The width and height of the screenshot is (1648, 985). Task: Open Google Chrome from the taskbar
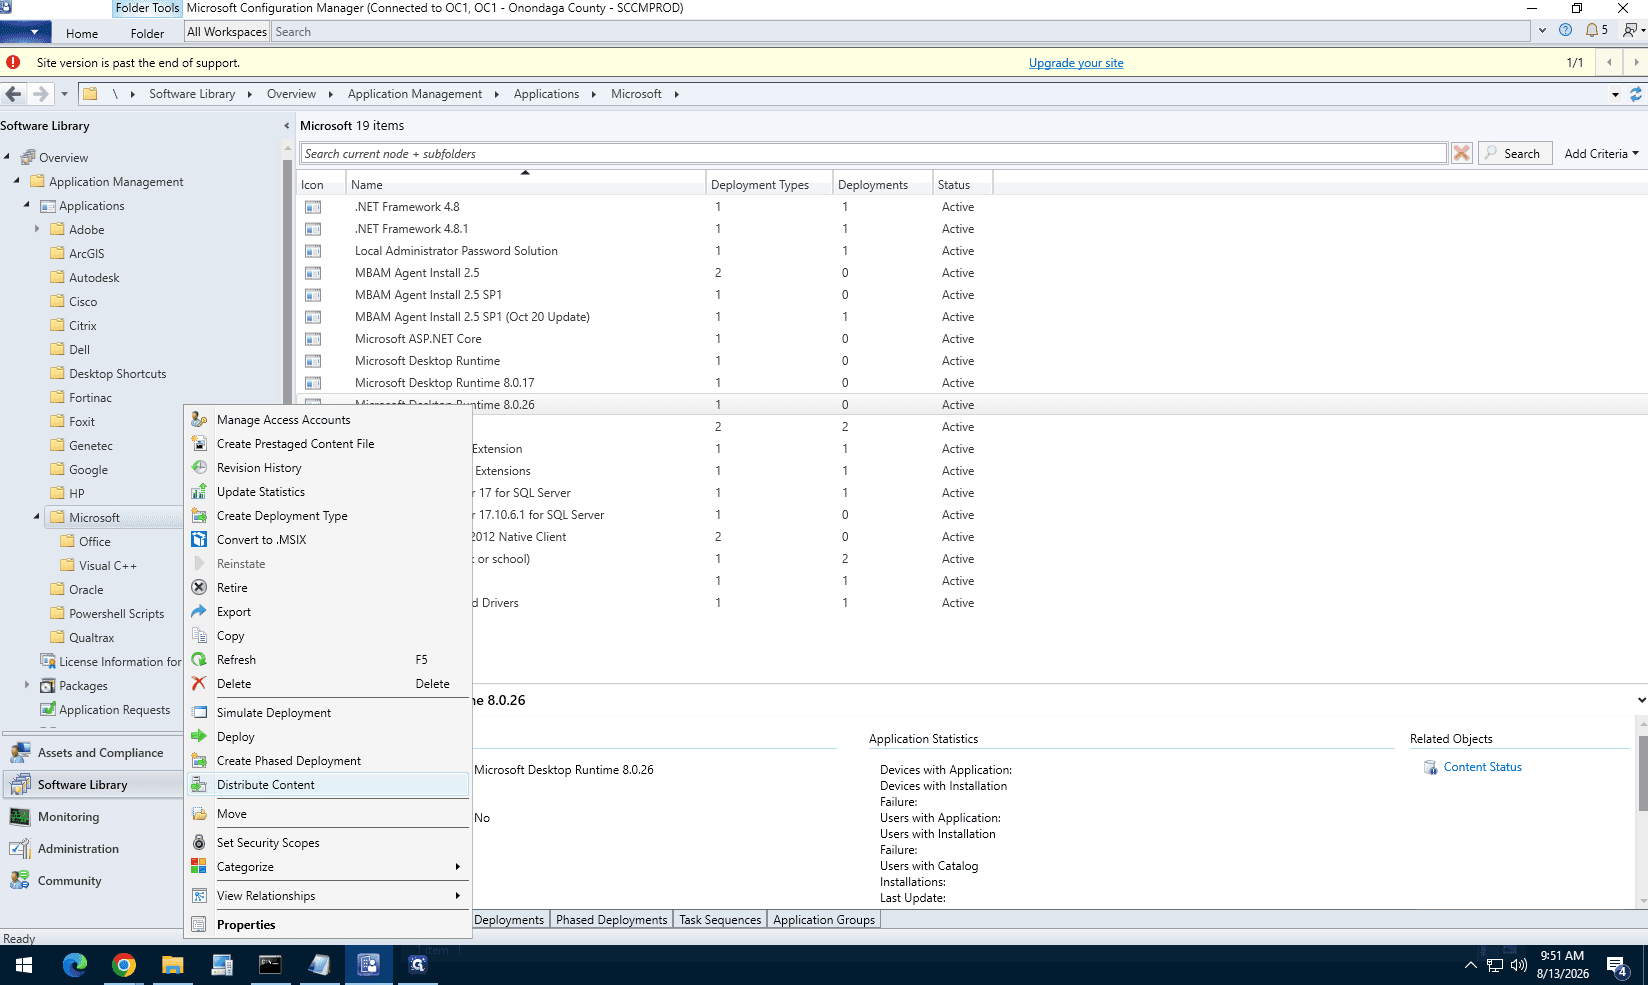point(124,965)
